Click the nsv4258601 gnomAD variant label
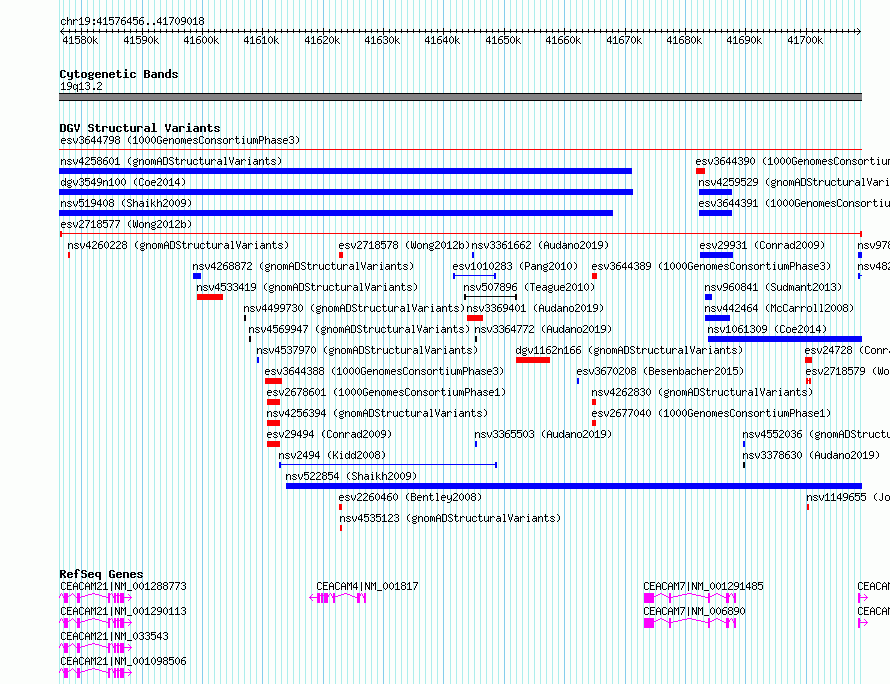This screenshot has width=890, height=684. [171, 161]
